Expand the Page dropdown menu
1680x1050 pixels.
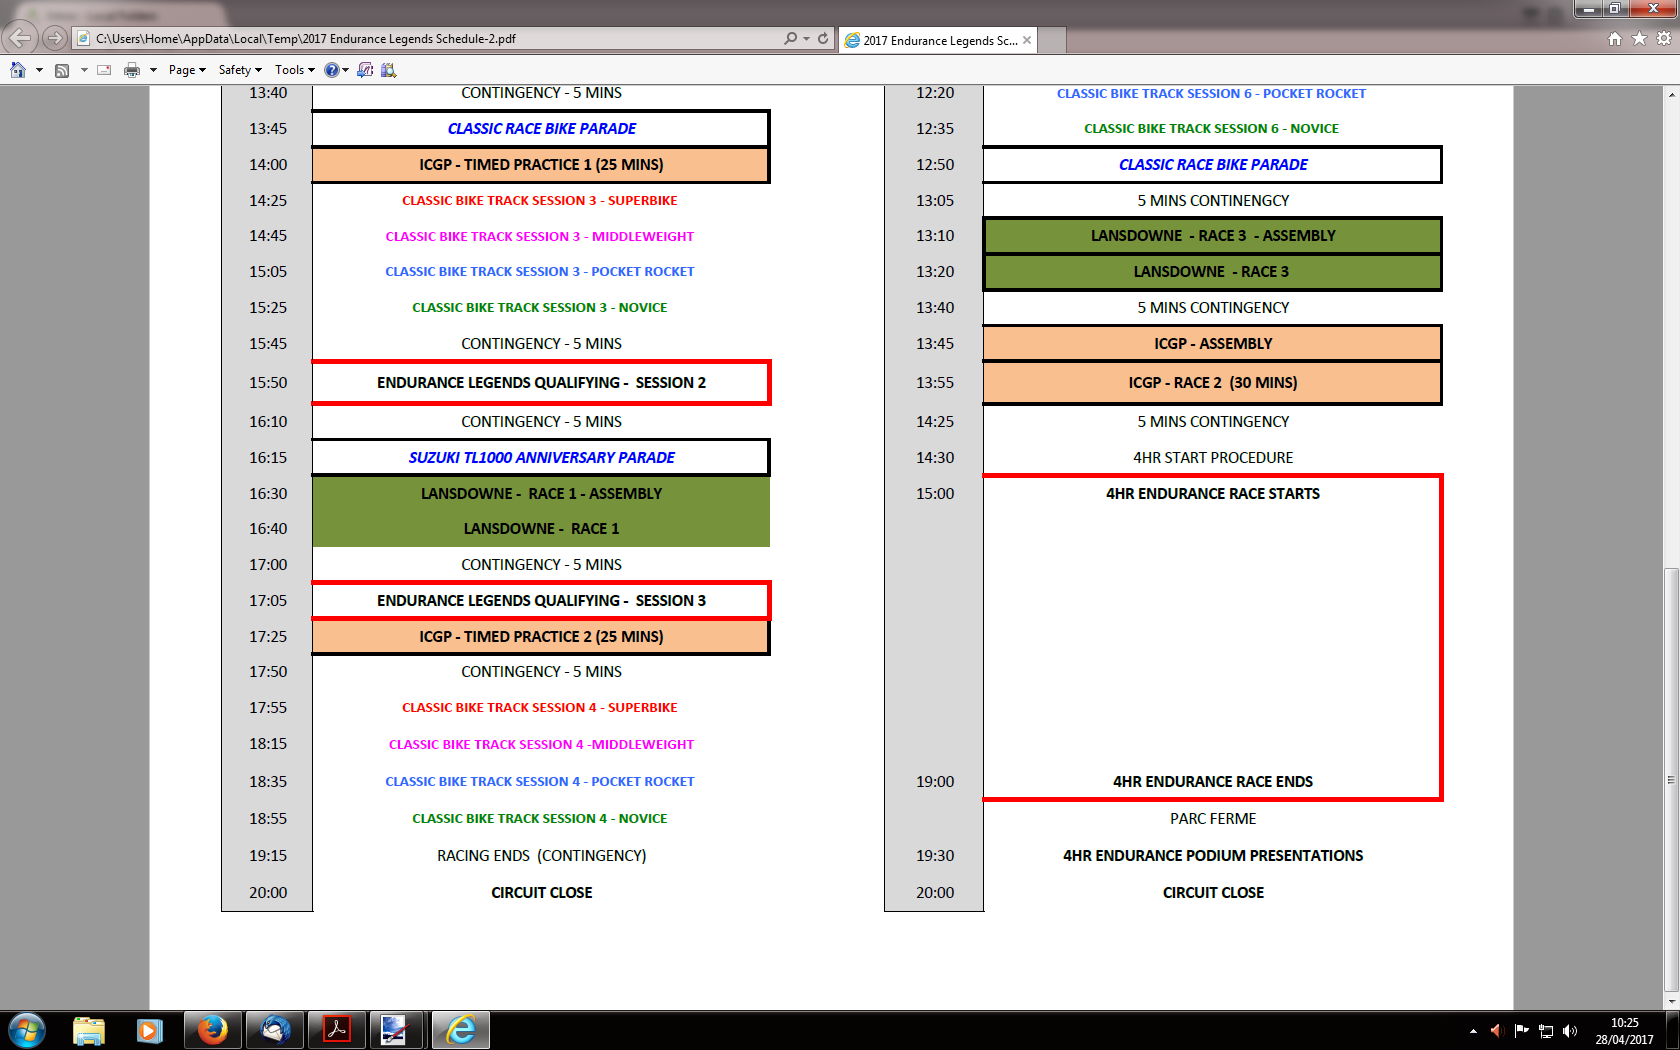point(187,70)
